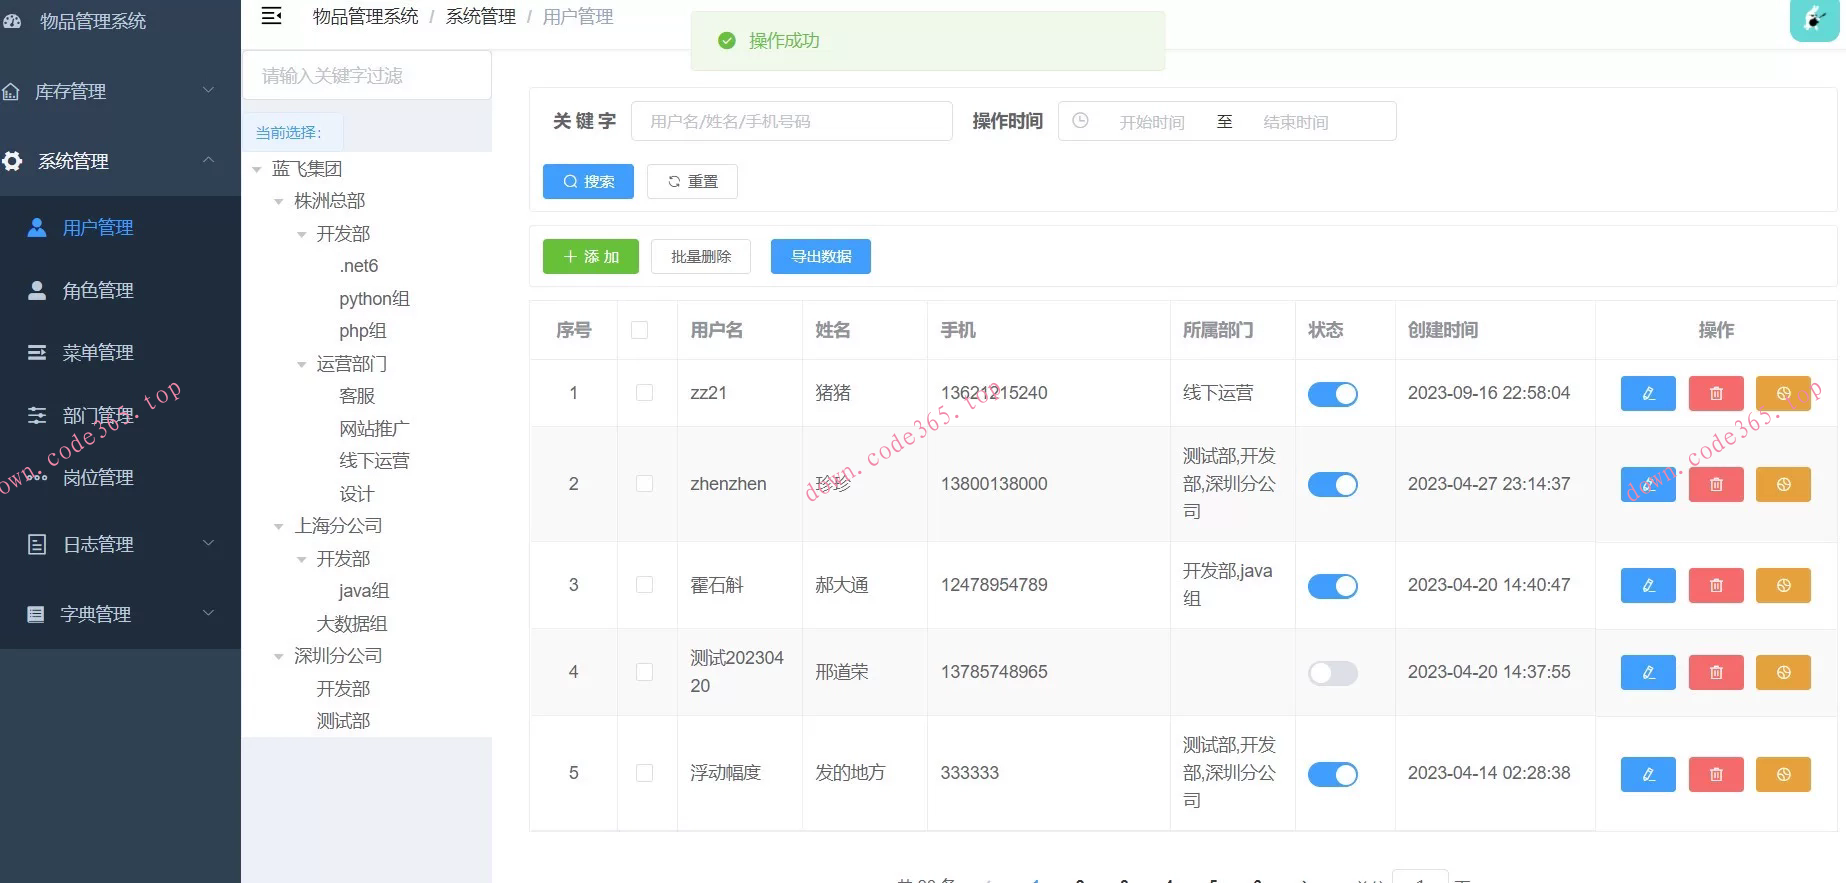The width and height of the screenshot is (1846, 883).
Task: Click orange icon for user zhenzhen
Action: (1783, 484)
